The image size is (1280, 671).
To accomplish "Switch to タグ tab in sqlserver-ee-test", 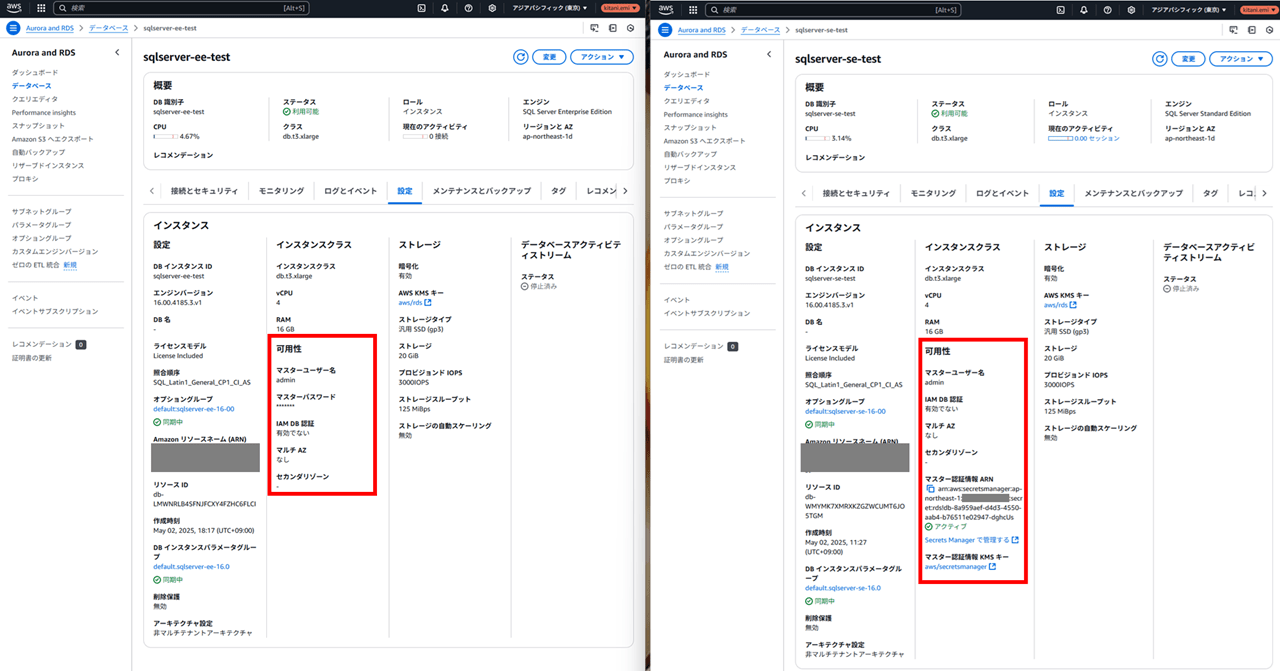I will 558,190.
